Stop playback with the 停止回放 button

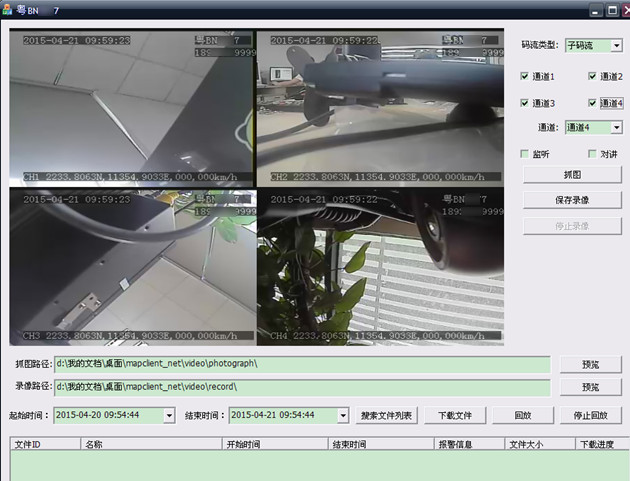590,415
